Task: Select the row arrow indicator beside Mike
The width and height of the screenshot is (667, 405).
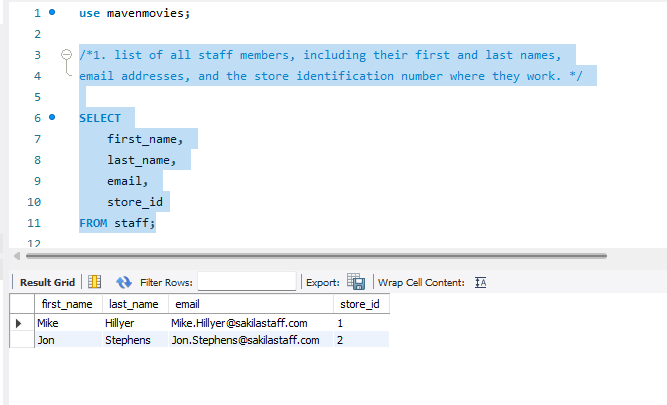Action: click(19, 323)
